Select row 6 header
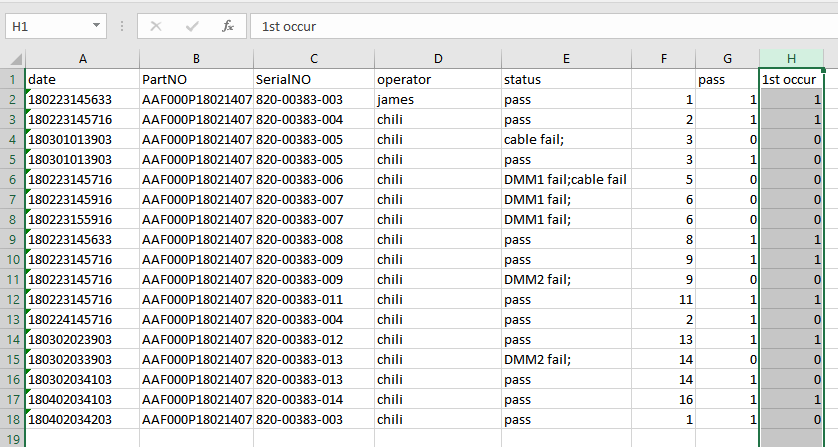Screen dimensions: 838x447 click(x=12, y=180)
